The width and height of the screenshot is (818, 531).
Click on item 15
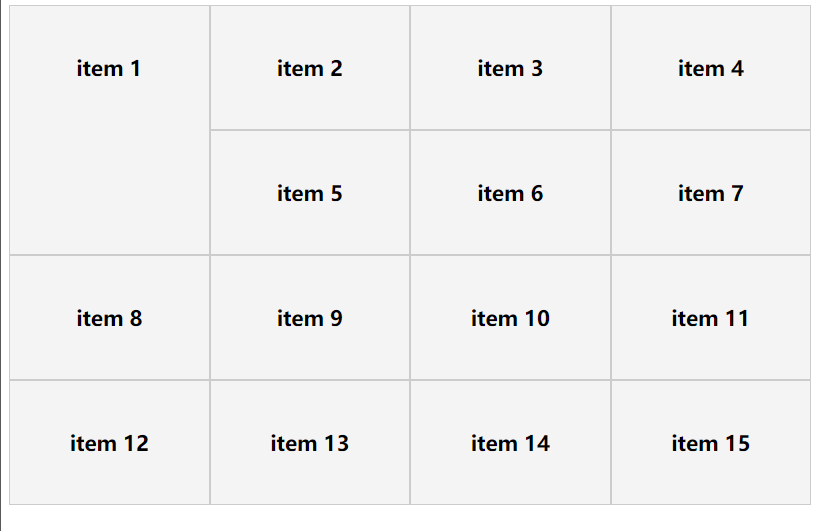click(710, 443)
